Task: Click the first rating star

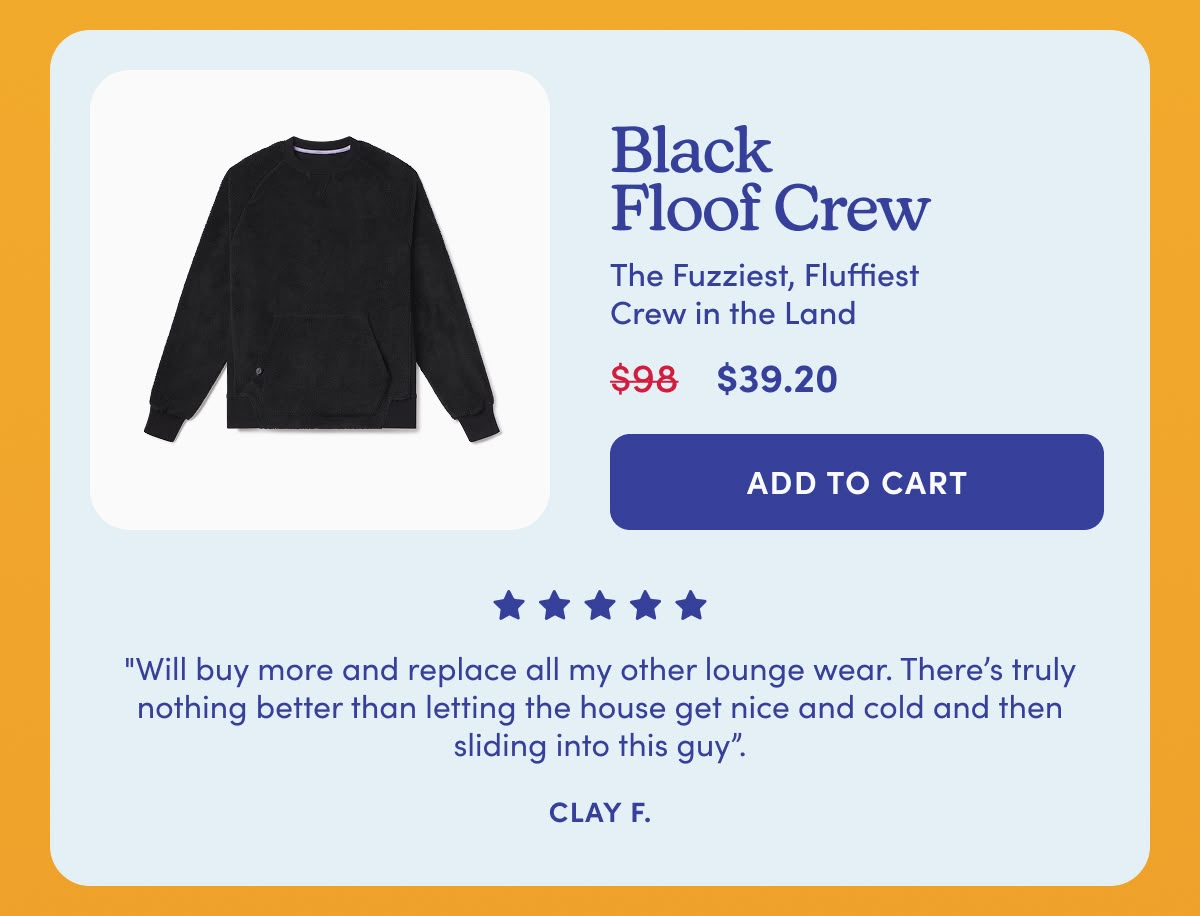Action: (x=509, y=605)
